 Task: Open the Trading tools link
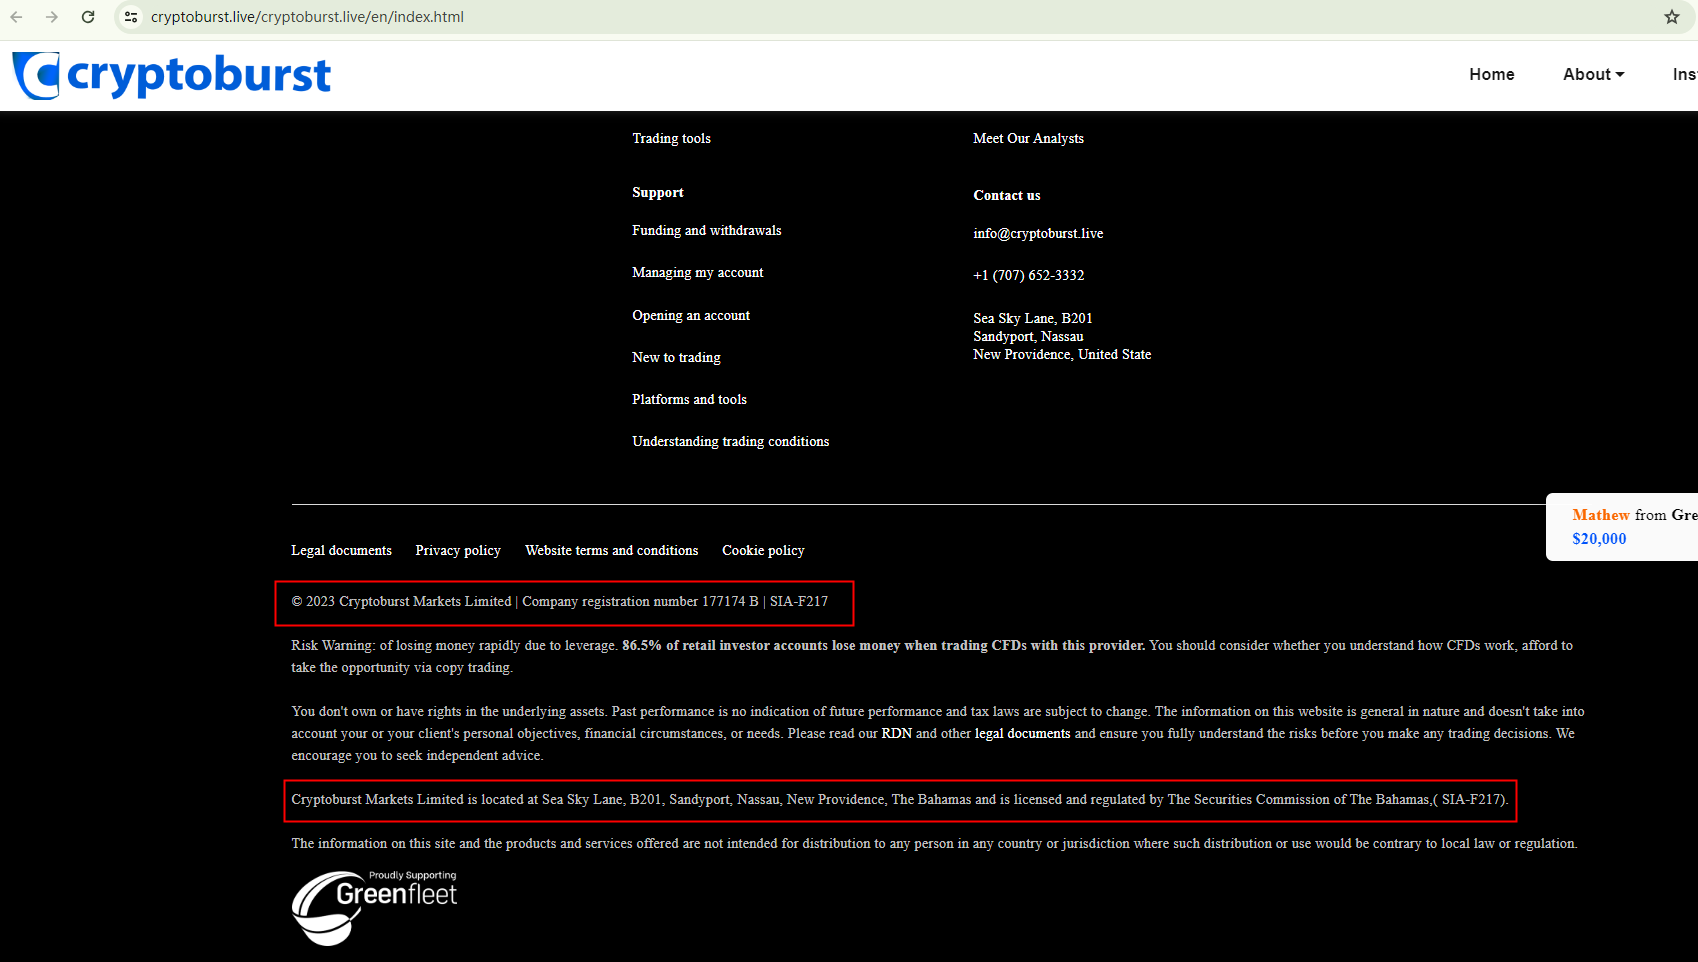pyautogui.click(x=671, y=138)
